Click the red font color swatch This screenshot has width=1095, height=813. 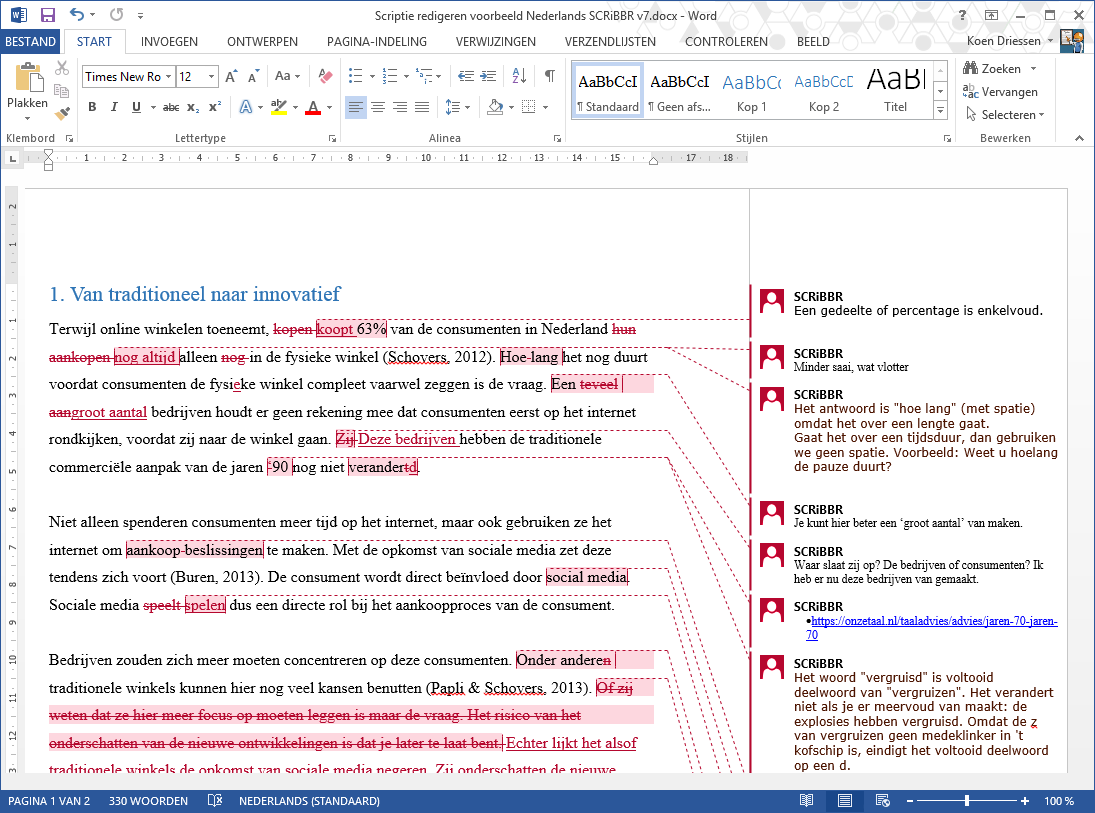click(x=312, y=107)
